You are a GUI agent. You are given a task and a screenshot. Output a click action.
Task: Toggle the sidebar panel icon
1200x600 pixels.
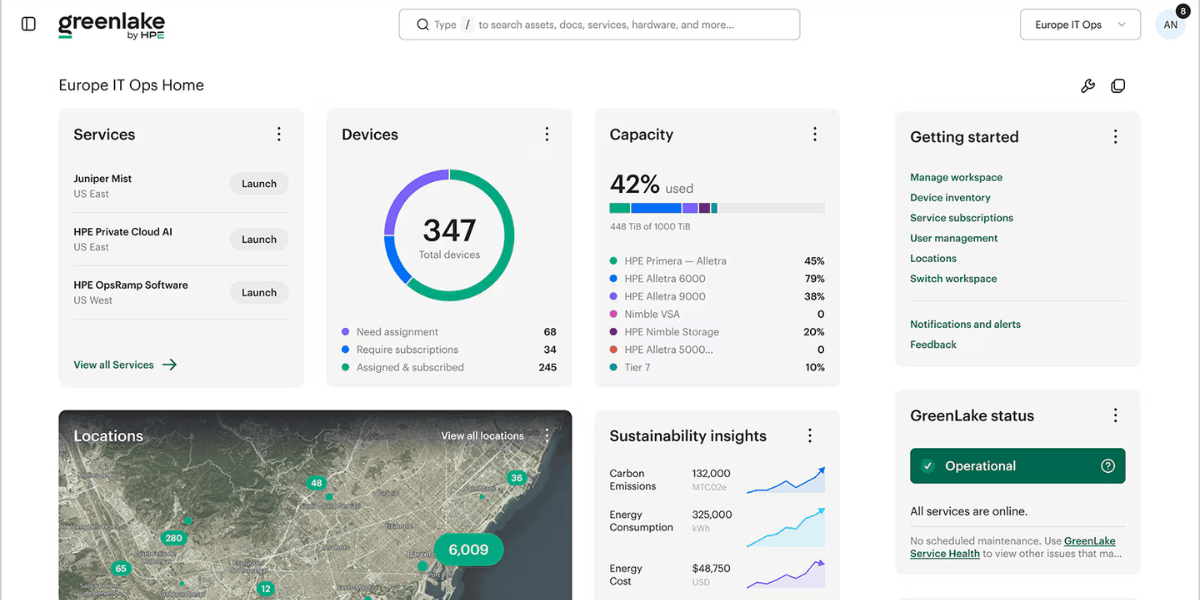[28, 24]
